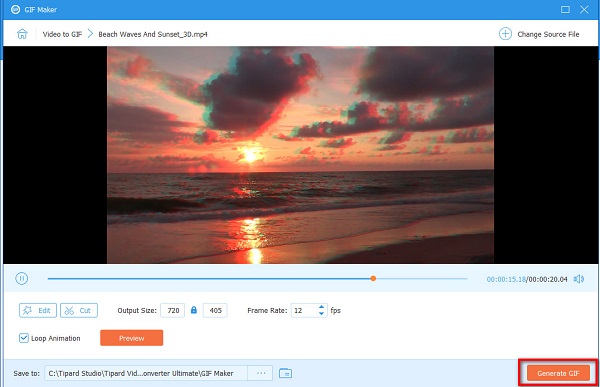The height and width of the screenshot is (387, 600).
Task: Click the Preview button
Action: click(x=132, y=338)
